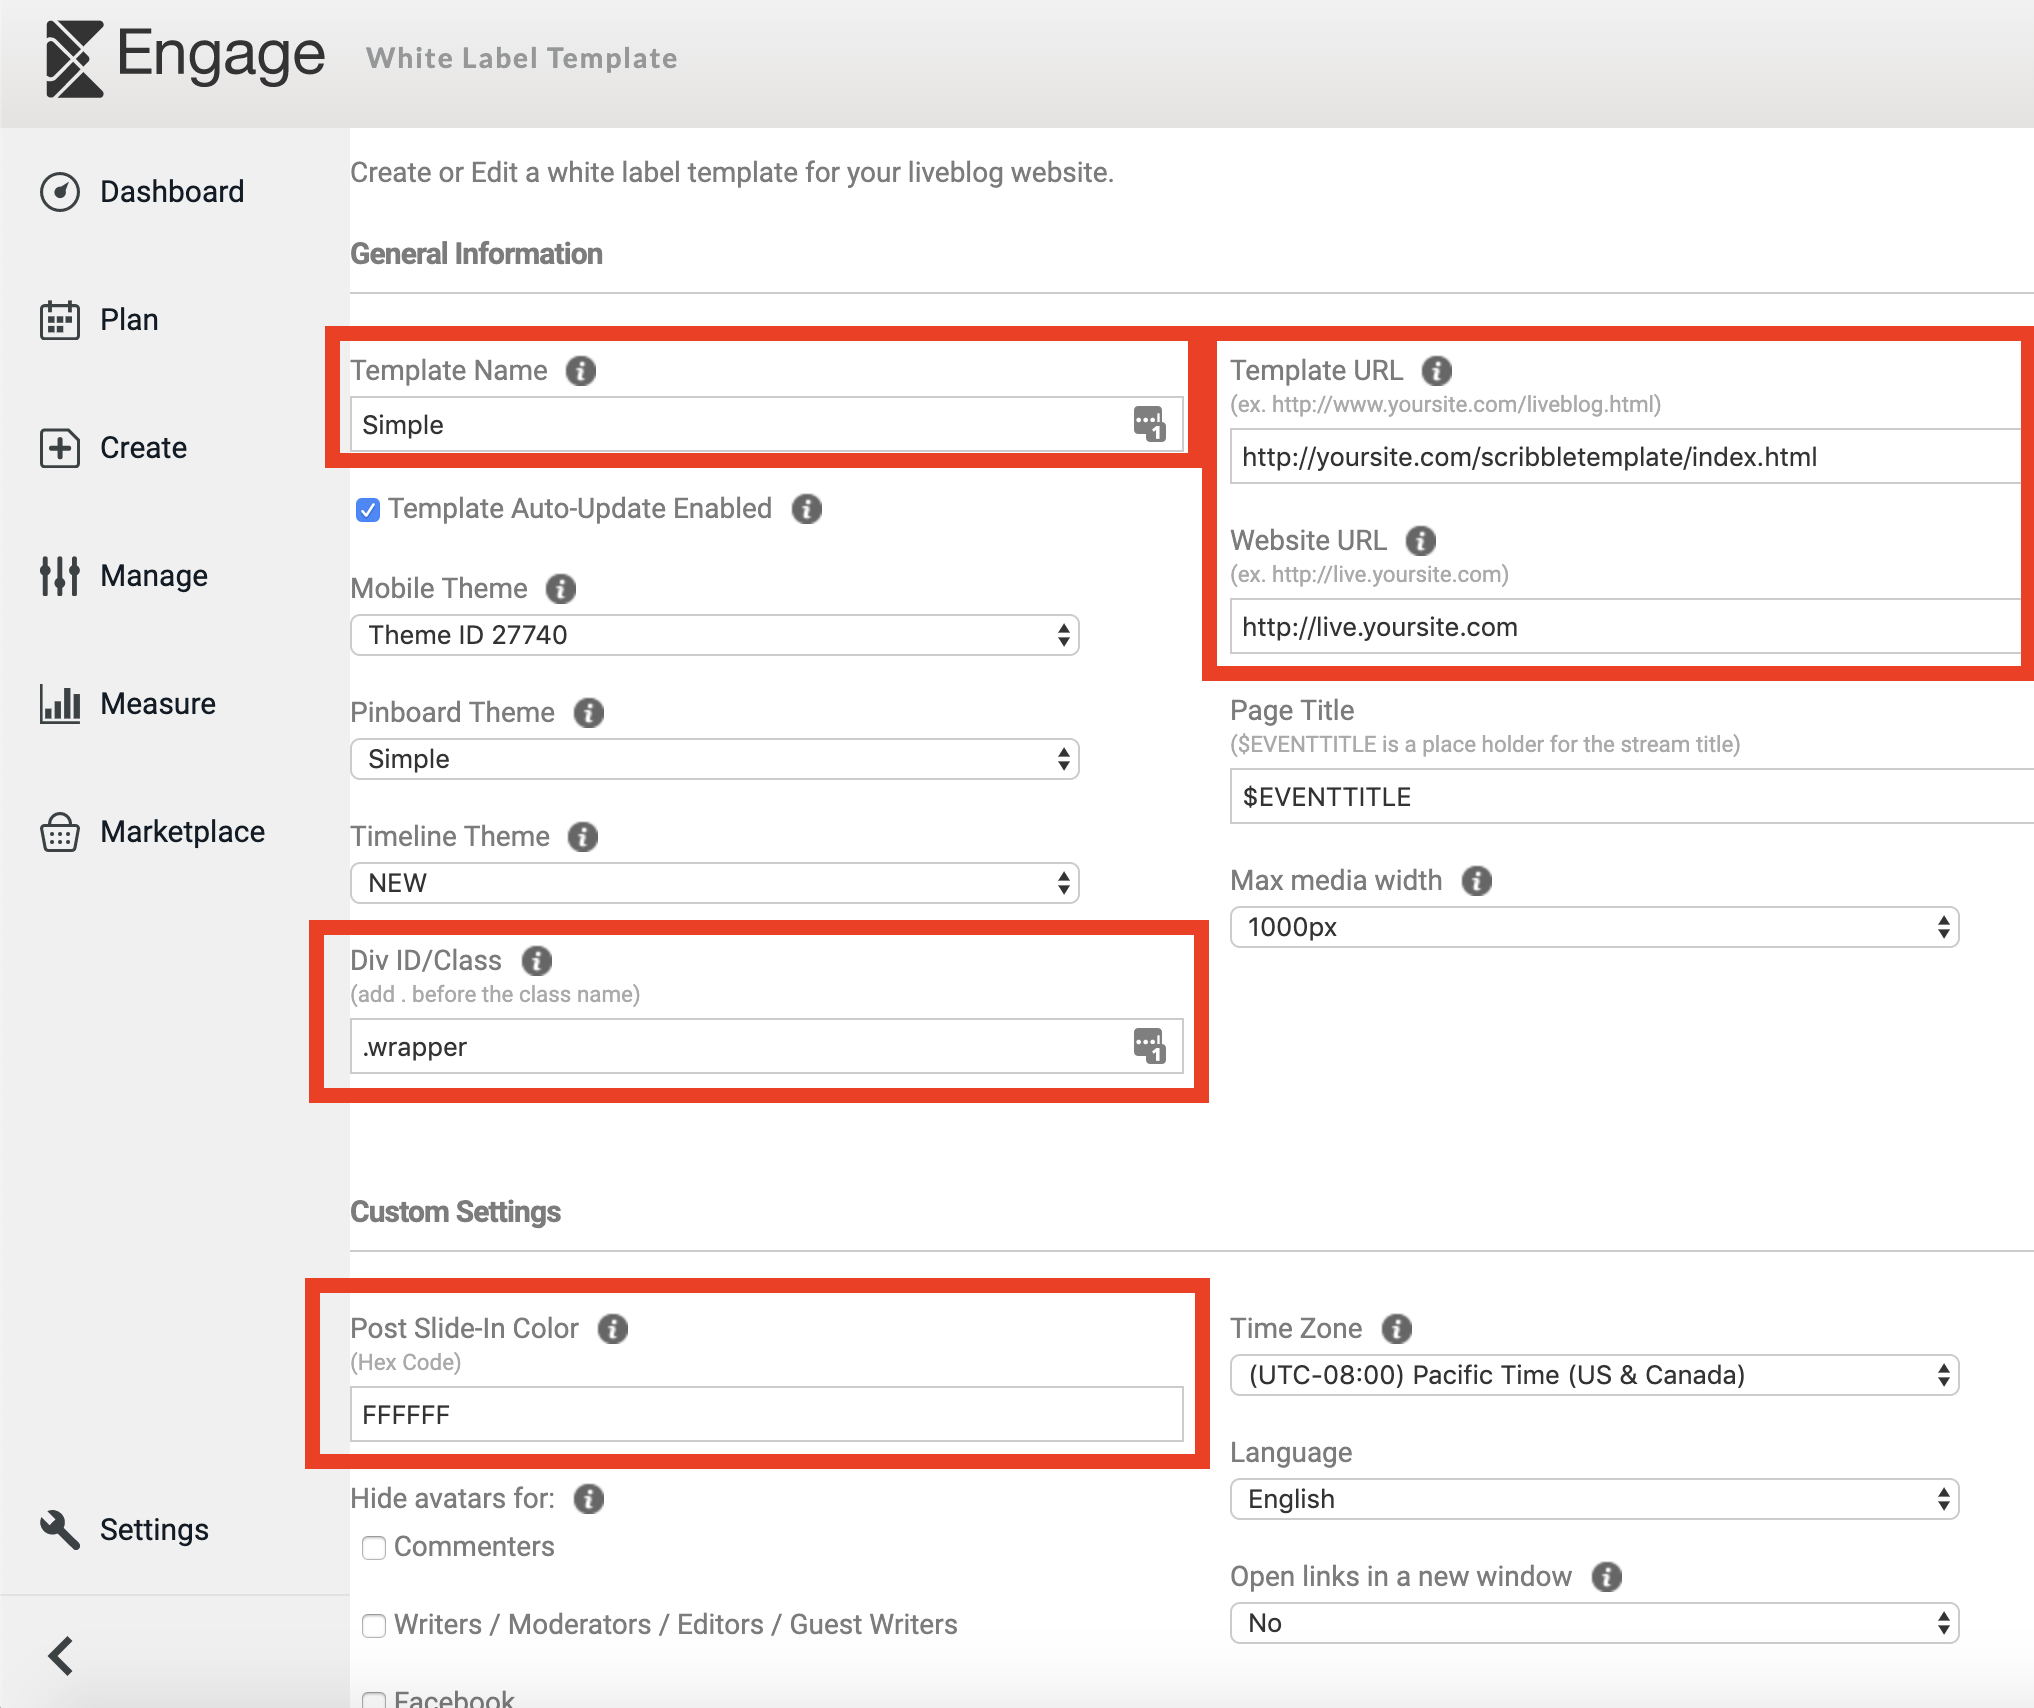Screen dimensions: 2034x1708
Task: Open the Max media width dropdown
Action: click(1595, 927)
